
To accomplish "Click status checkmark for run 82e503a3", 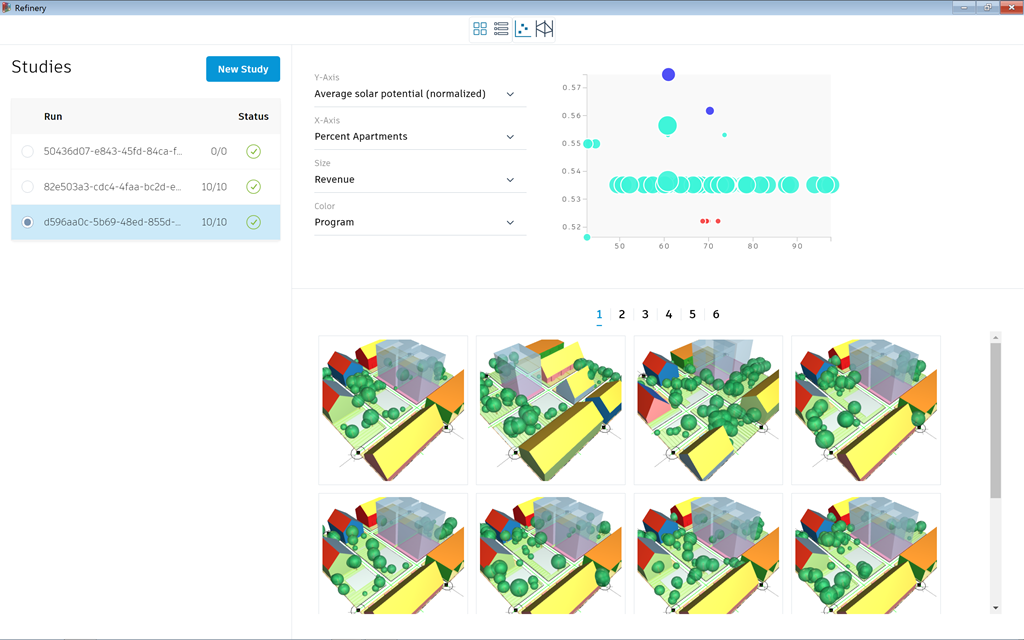I will 253,187.
